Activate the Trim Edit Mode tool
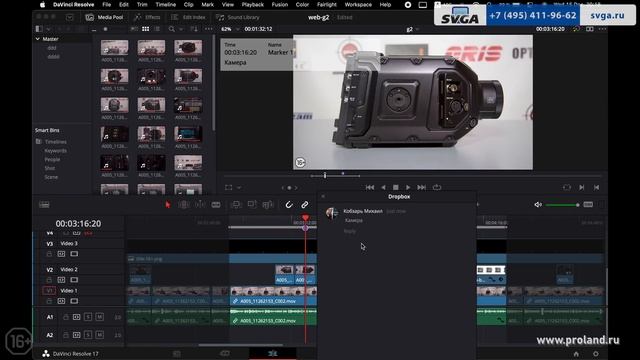The image size is (640, 360). [x=184, y=204]
